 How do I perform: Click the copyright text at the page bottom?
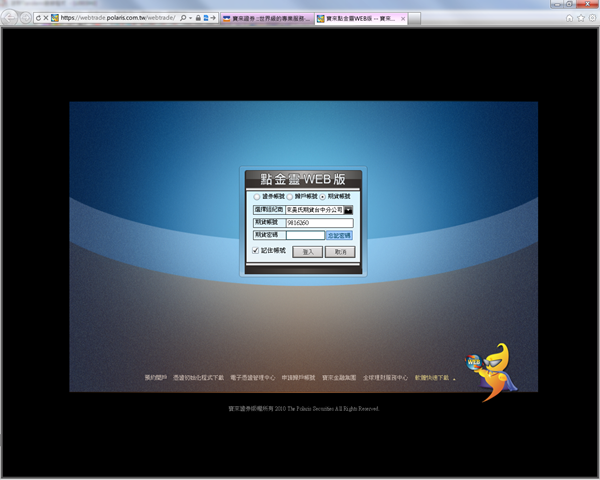[304, 409]
